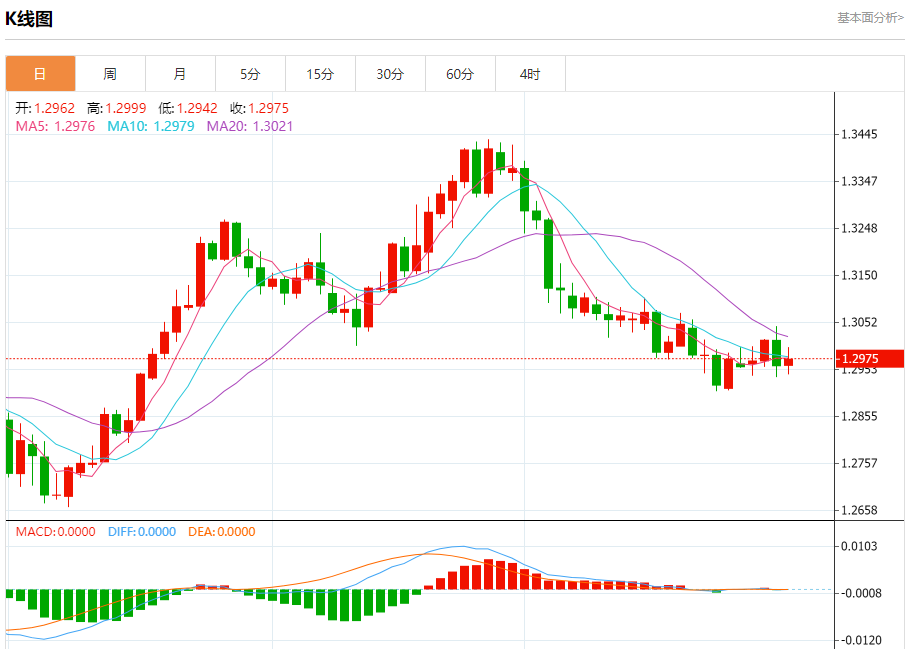Viewport: 908px width, 649px height.
Task: Open the 5分 timeframe tab
Action: point(250,74)
